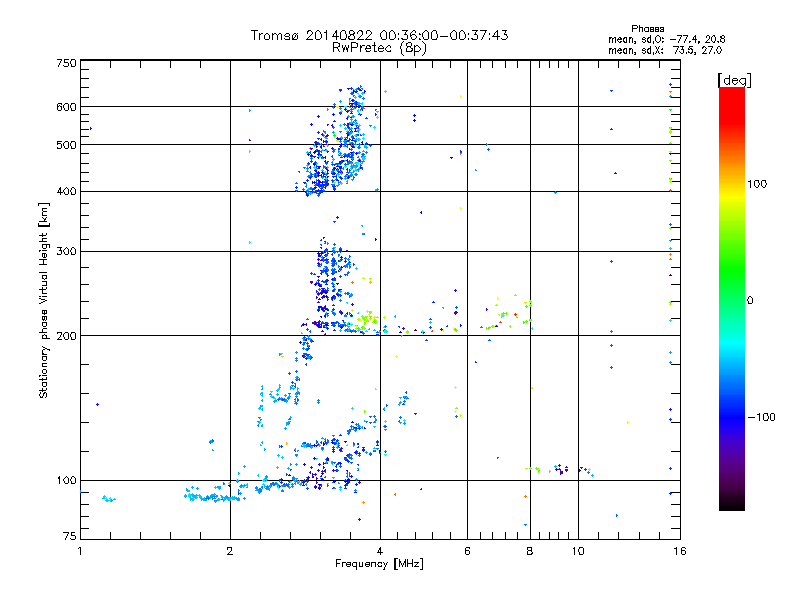The image size is (800, 600).
Task: Click the 'Phases' header text
Action: coord(647,29)
